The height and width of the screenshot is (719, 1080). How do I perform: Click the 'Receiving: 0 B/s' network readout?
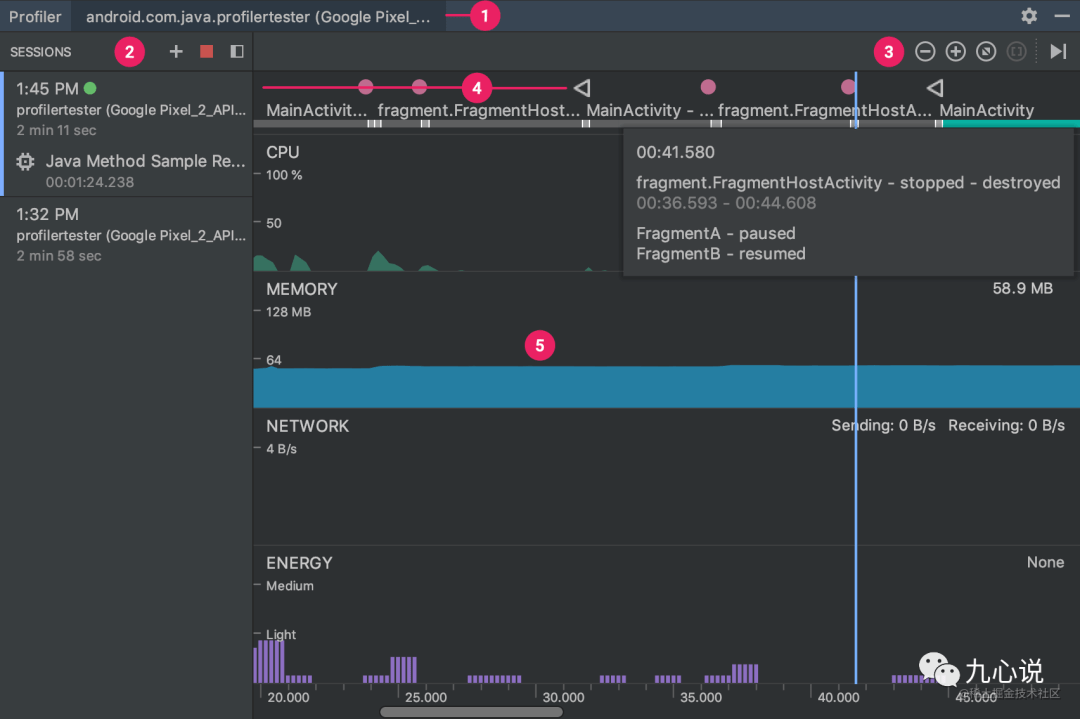click(x=1006, y=426)
